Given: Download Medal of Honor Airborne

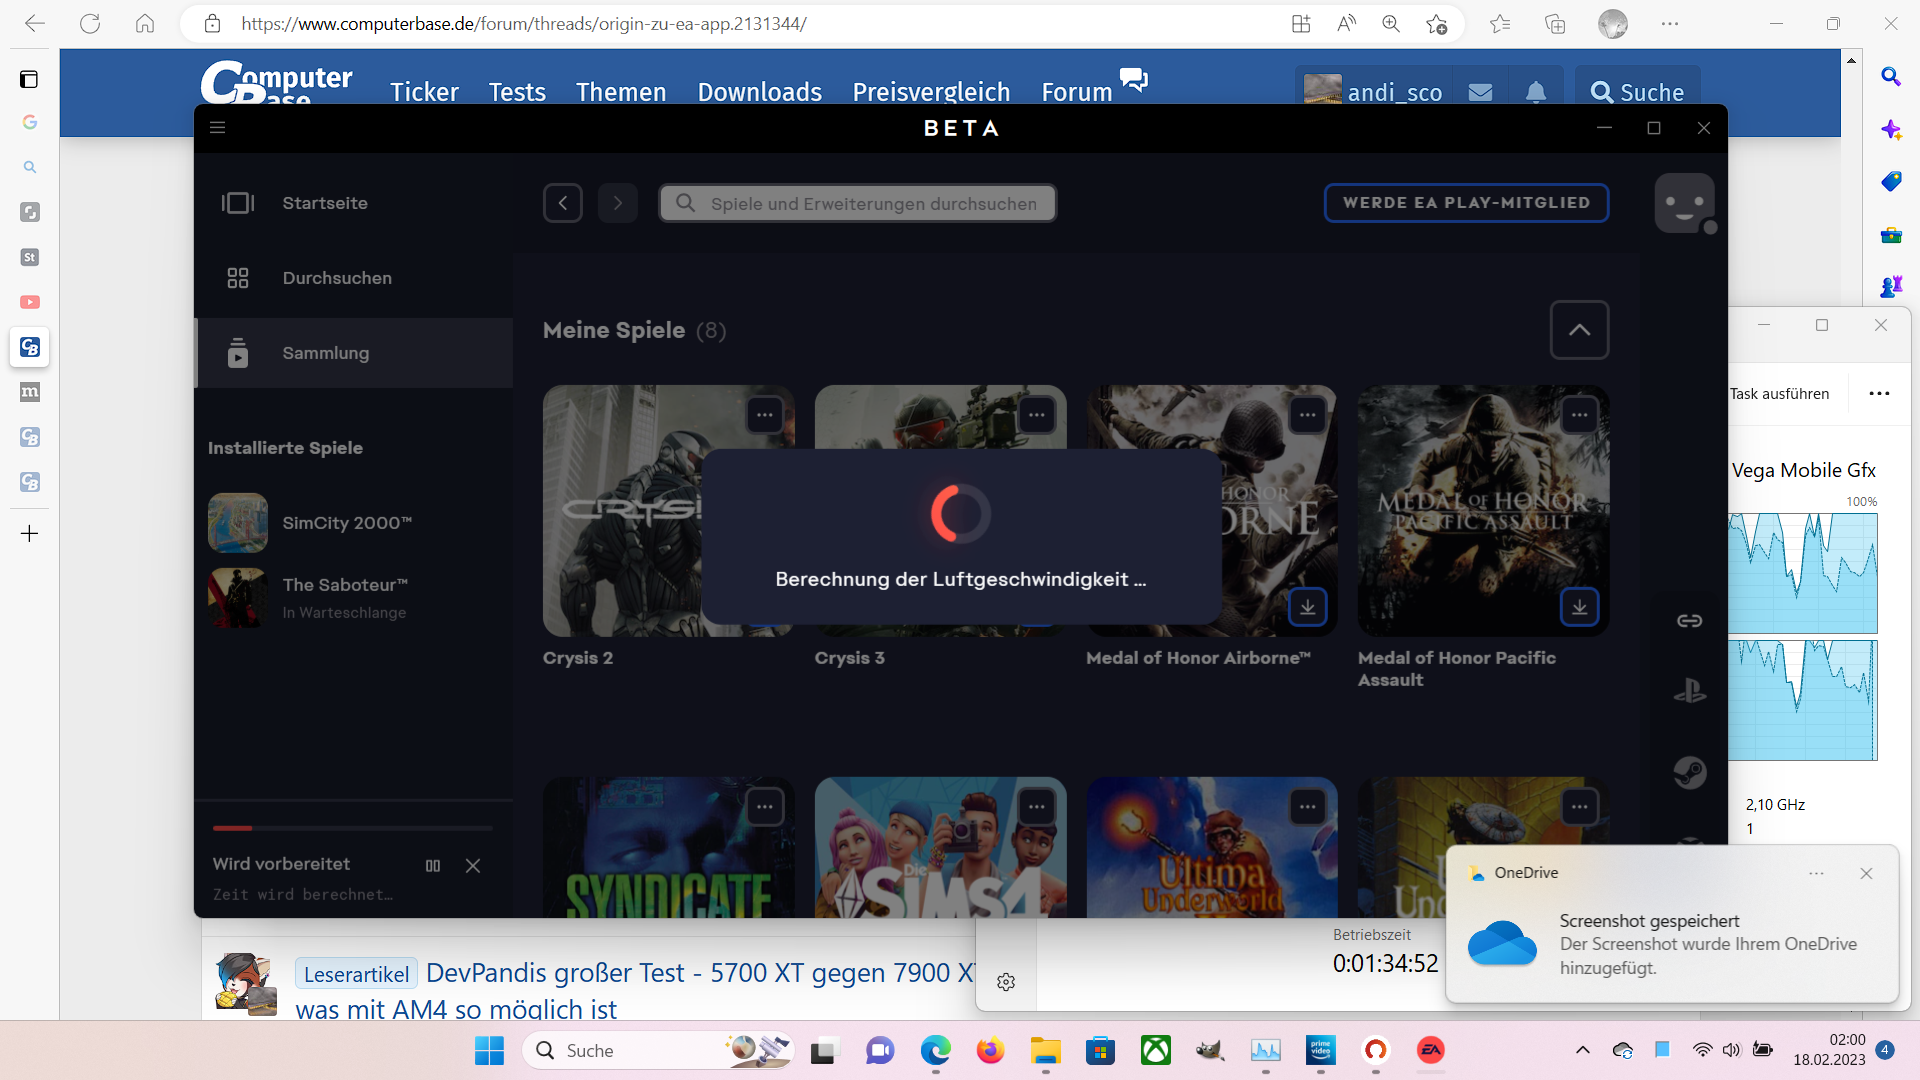Looking at the screenshot, I should pyautogui.click(x=1307, y=607).
